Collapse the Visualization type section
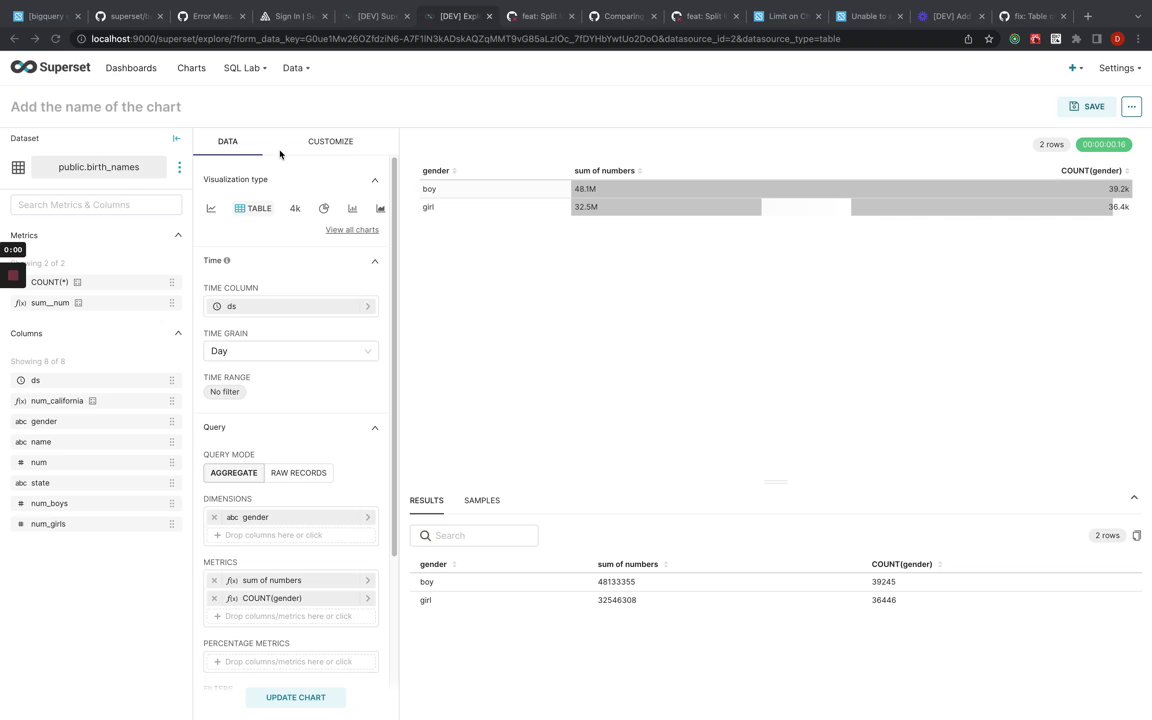The width and height of the screenshot is (1152, 720). (x=375, y=180)
